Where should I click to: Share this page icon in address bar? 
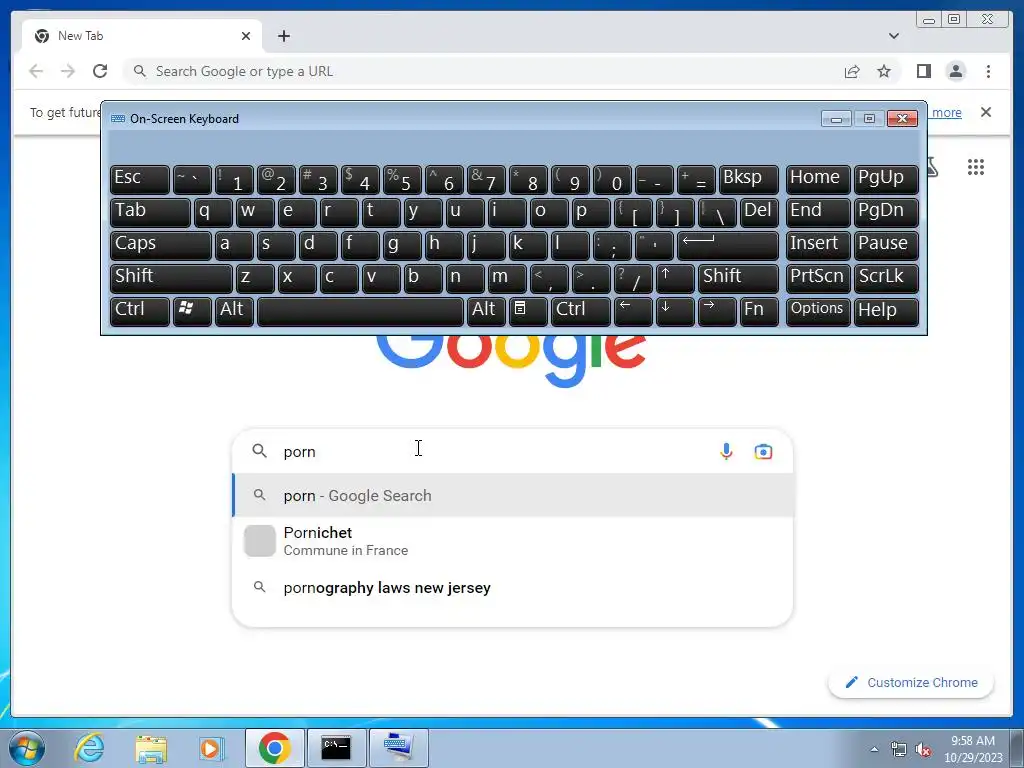tap(852, 71)
